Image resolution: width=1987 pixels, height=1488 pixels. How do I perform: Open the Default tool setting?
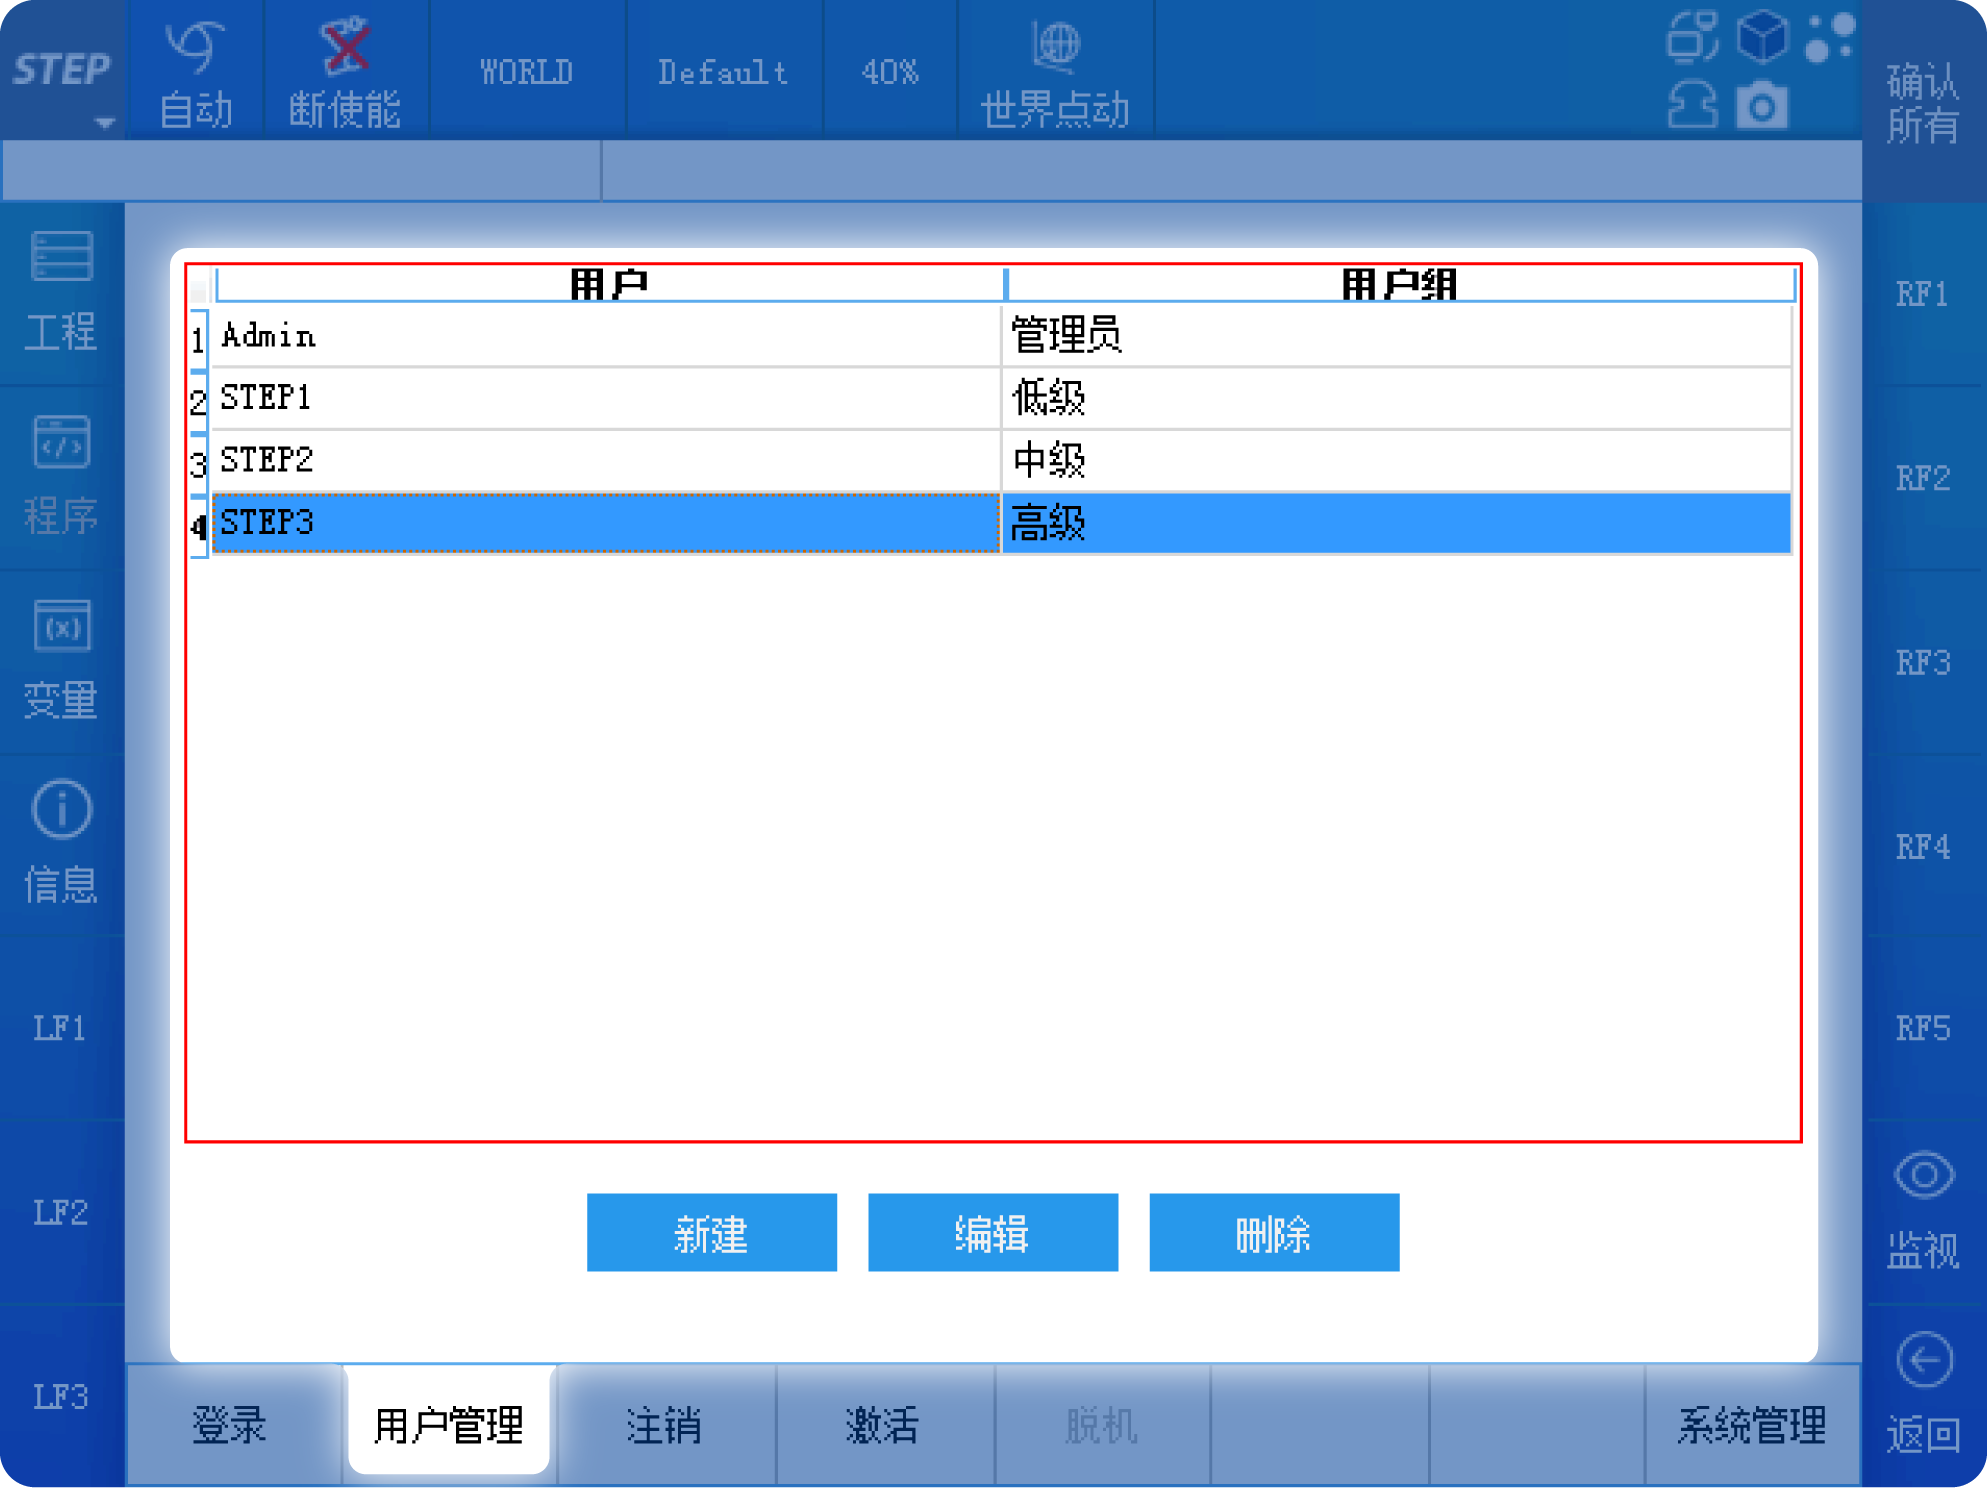(x=723, y=72)
